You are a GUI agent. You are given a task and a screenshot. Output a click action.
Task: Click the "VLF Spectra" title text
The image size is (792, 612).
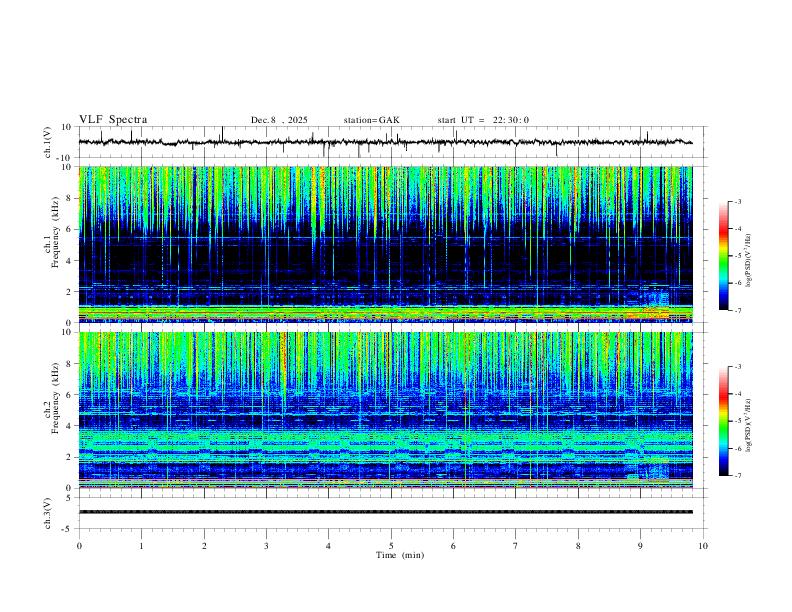click(x=113, y=120)
